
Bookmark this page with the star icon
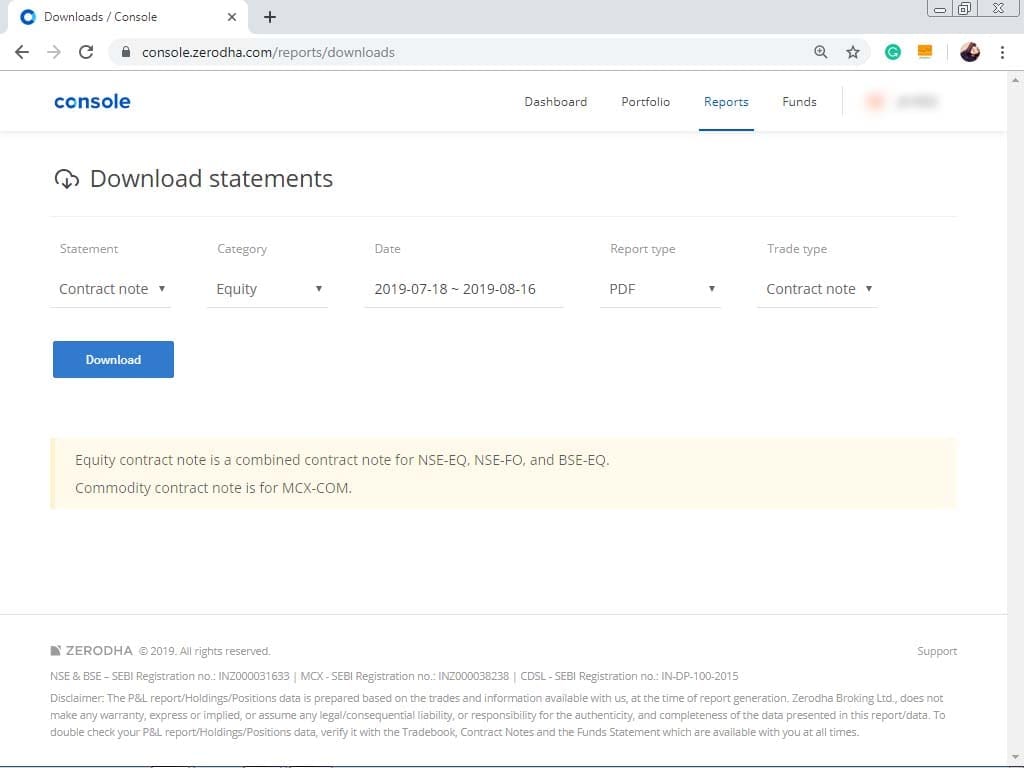[853, 52]
